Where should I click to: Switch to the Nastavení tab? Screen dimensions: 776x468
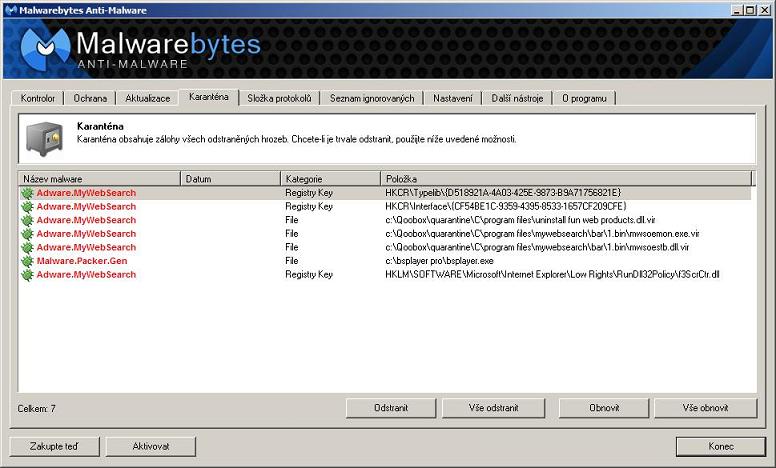pos(453,98)
